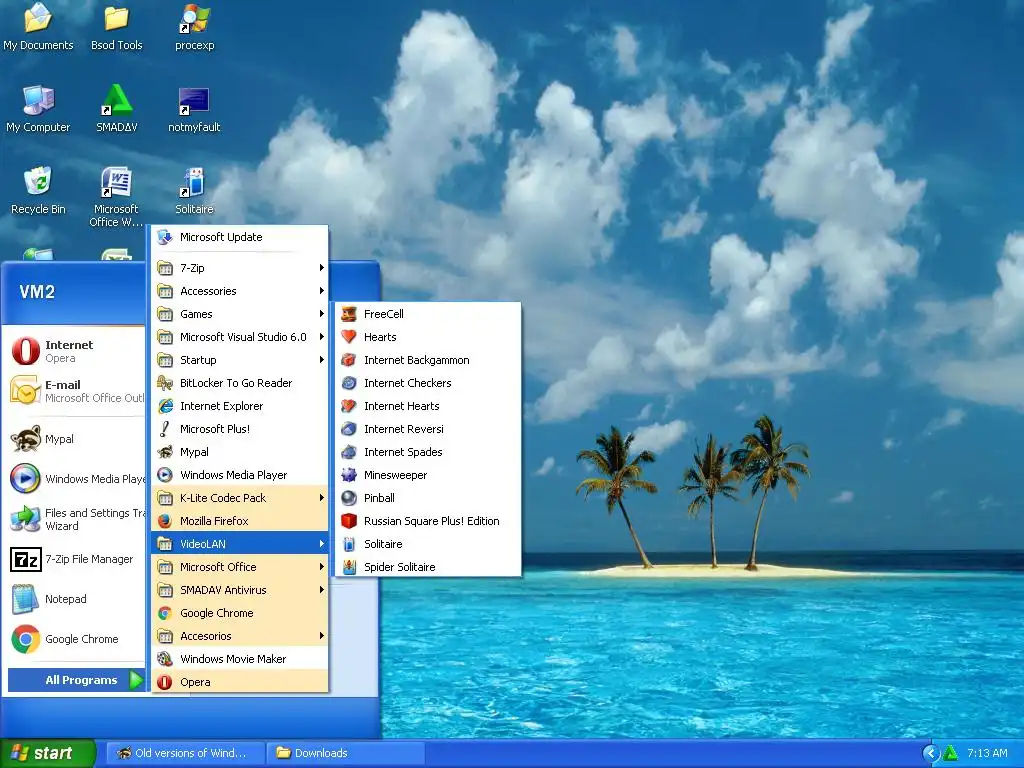Click the 7:13 AM clock
Screen dimensions: 1024x768
(x=987, y=753)
